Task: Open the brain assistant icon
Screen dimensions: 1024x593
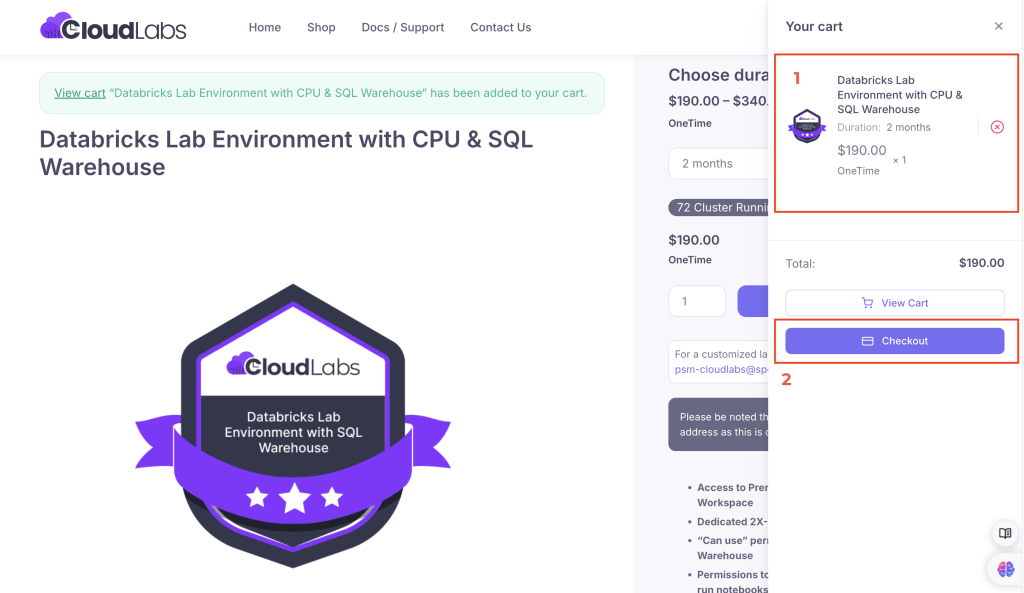Action: click(1005, 569)
